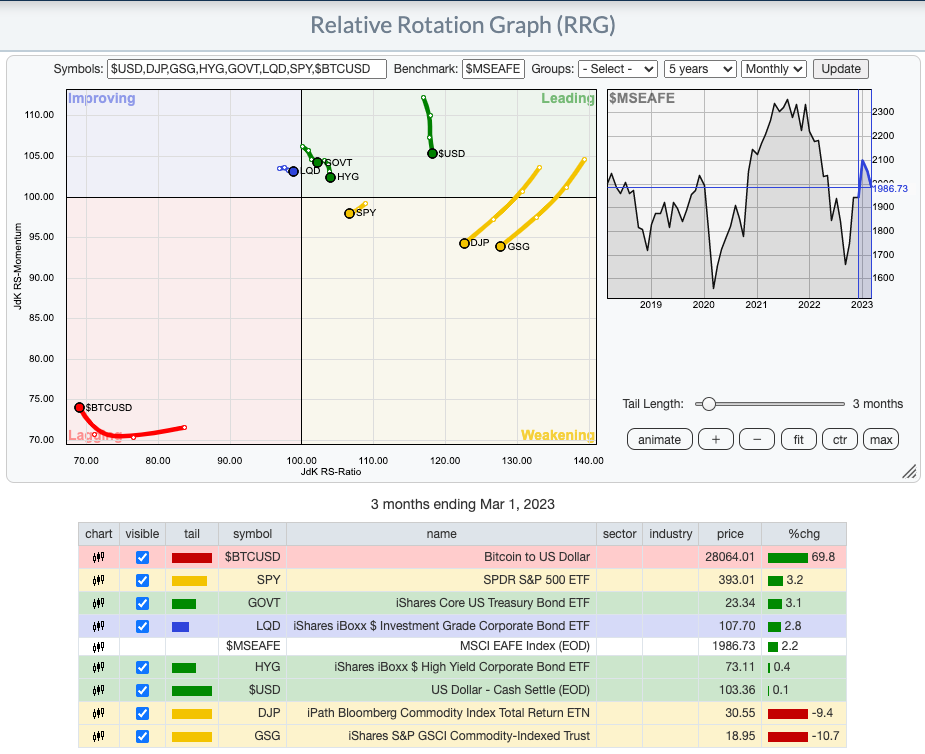
Task: Sort by the name column header
Action: [x=441, y=534]
